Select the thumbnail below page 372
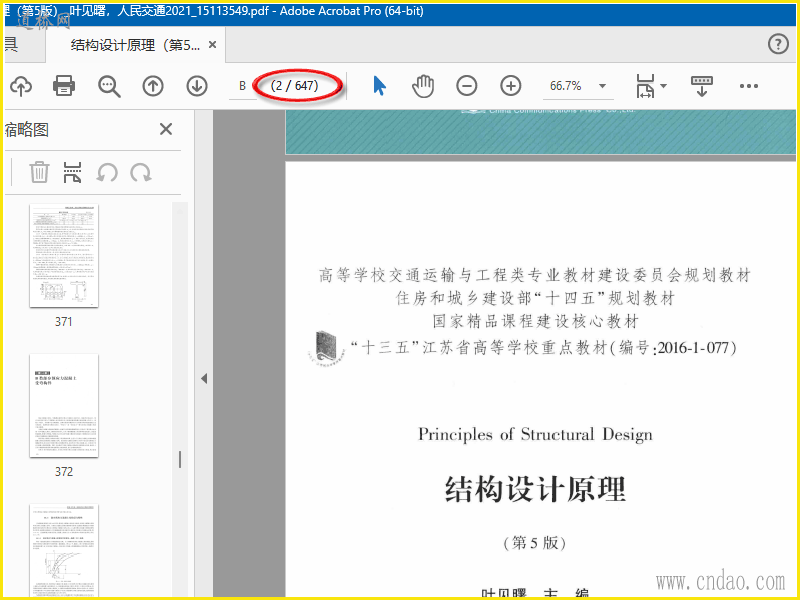800x600 pixels. 64,550
